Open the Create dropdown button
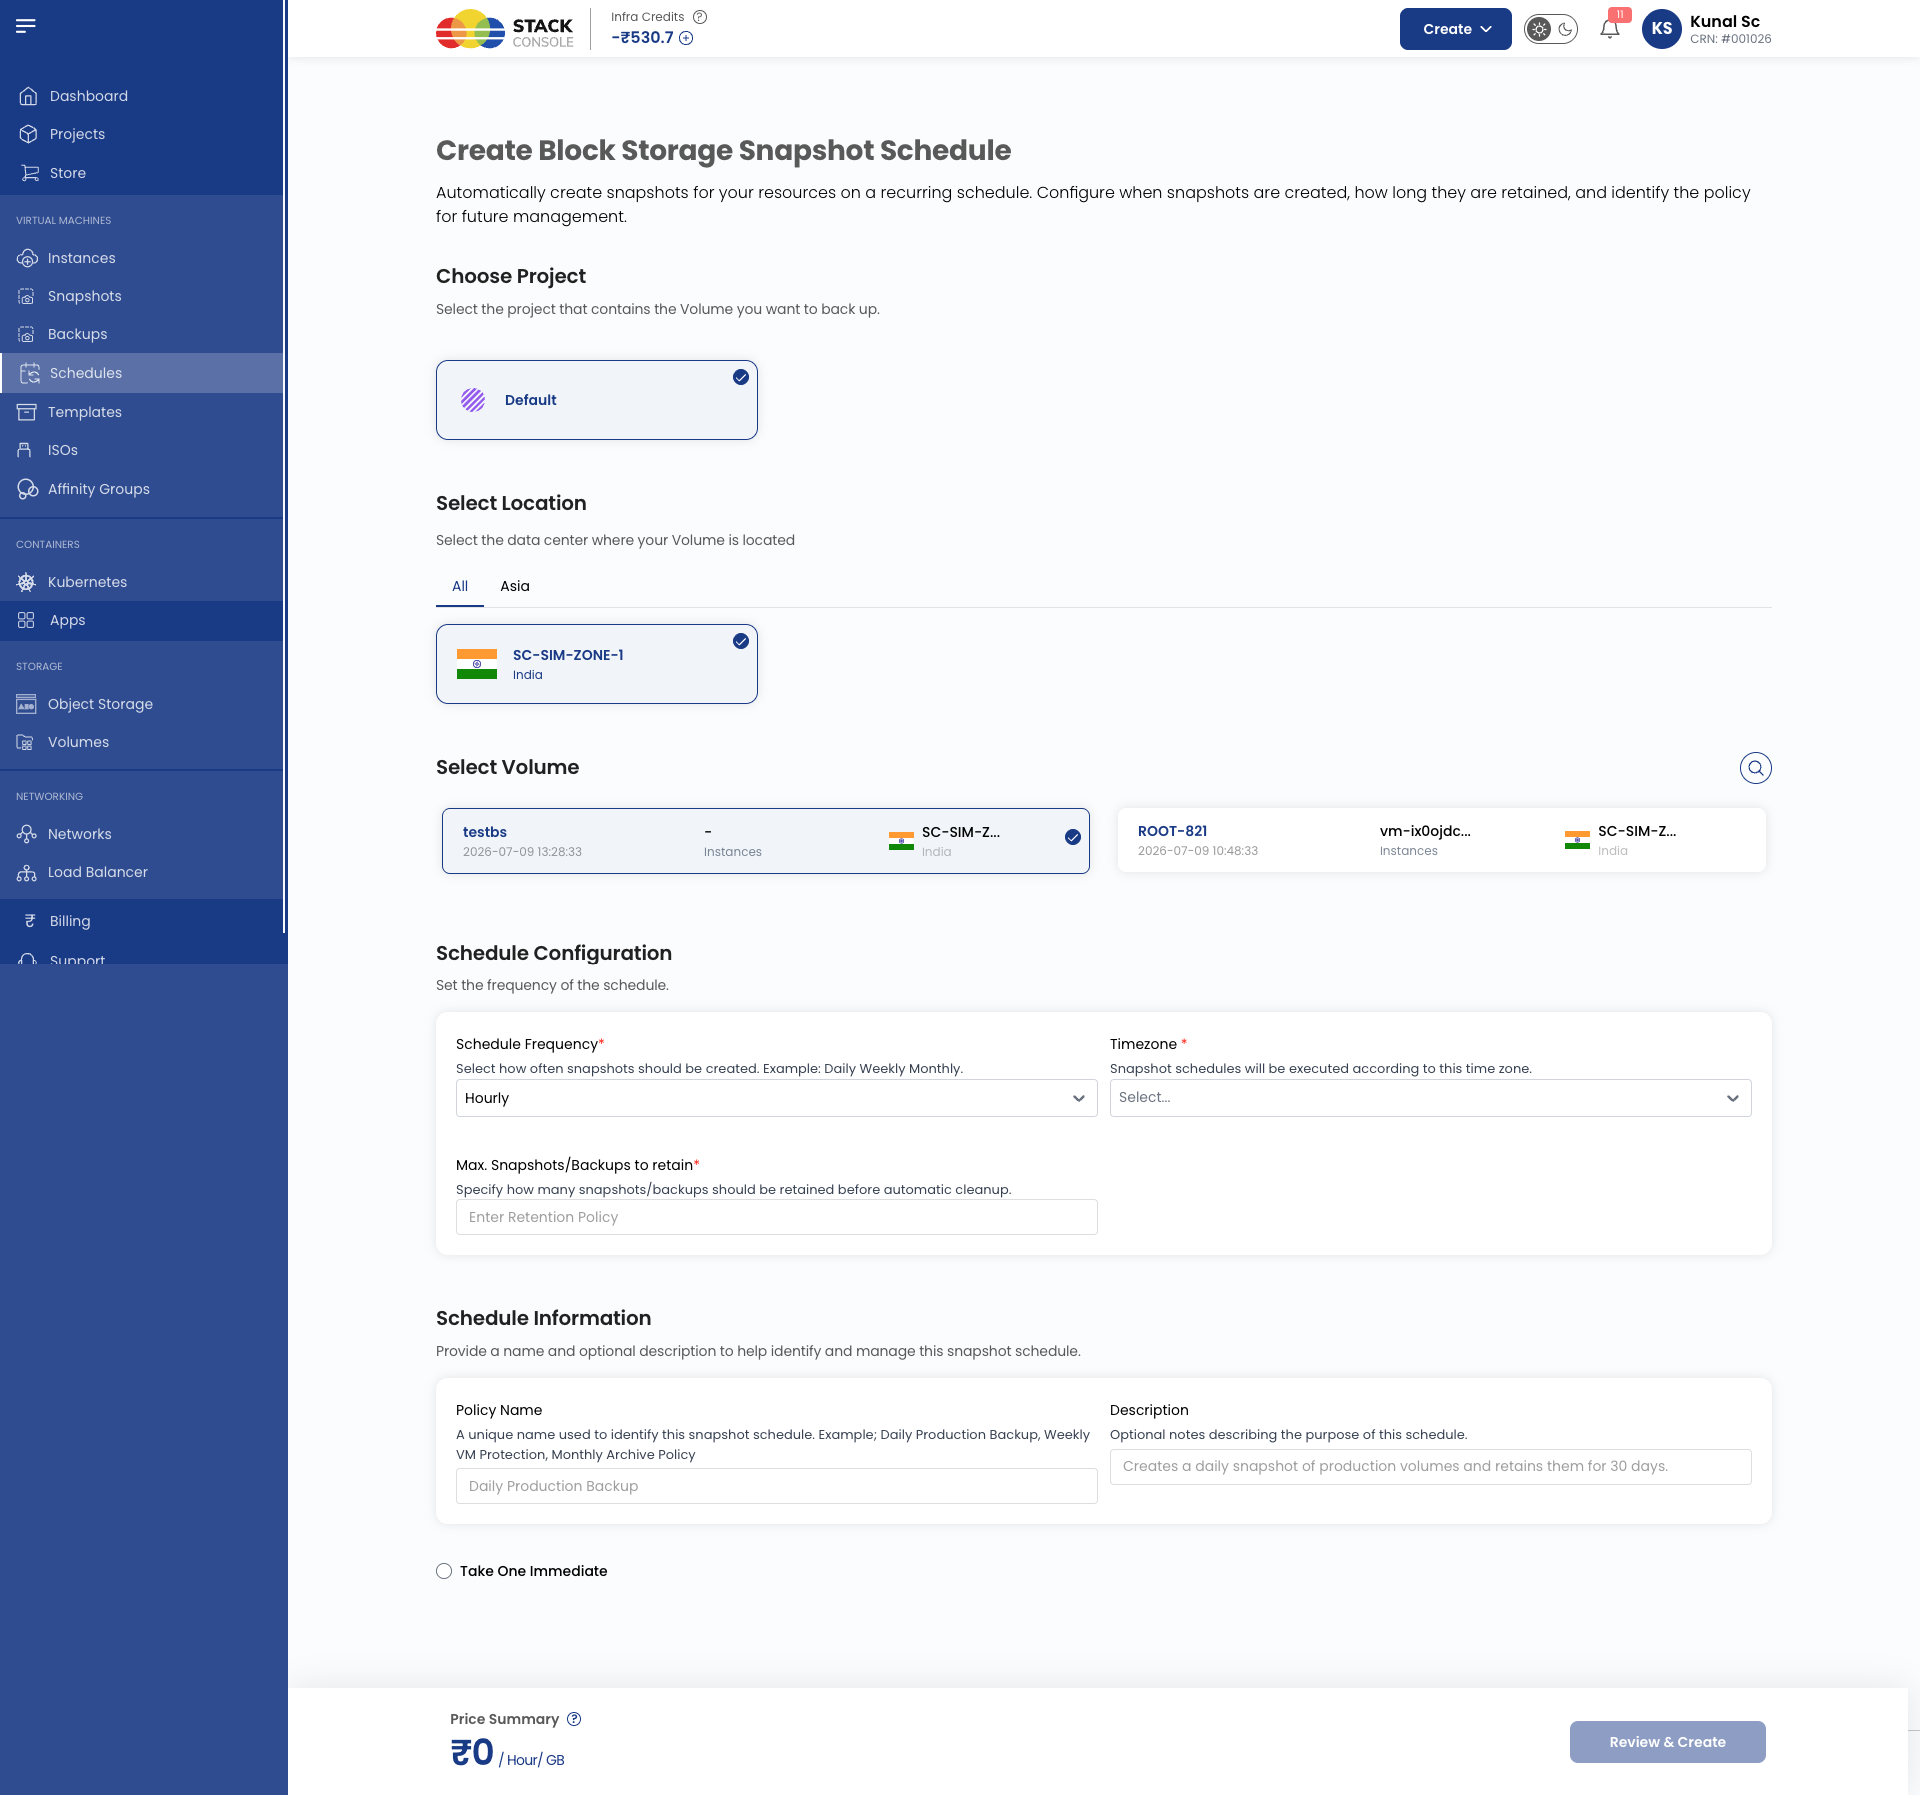Image resolution: width=1920 pixels, height=1795 pixels. point(1456,29)
